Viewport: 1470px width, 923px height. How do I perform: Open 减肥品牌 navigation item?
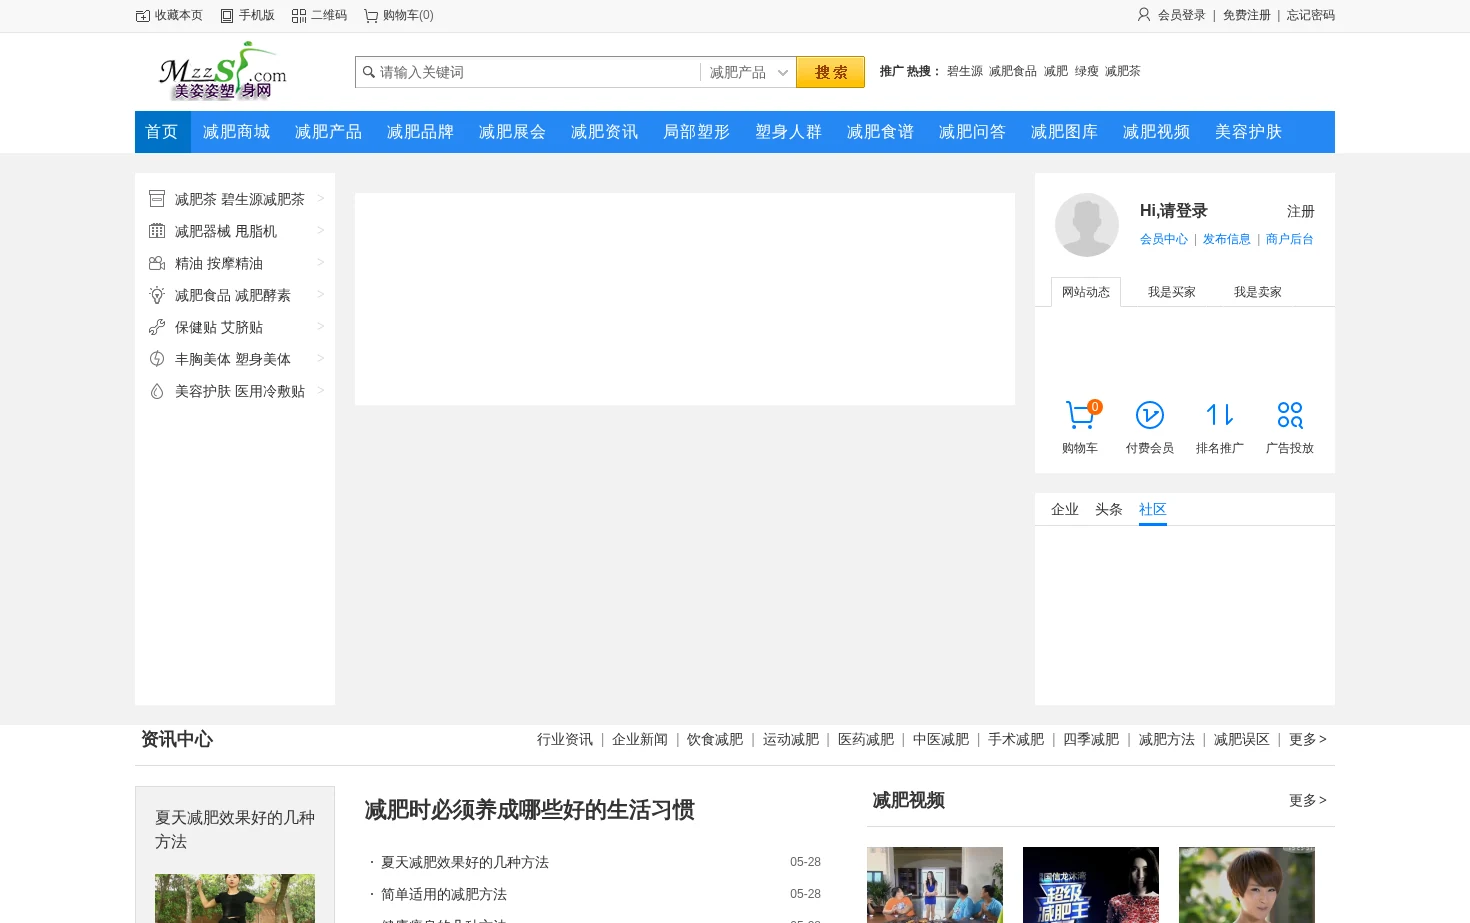(421, 132)
